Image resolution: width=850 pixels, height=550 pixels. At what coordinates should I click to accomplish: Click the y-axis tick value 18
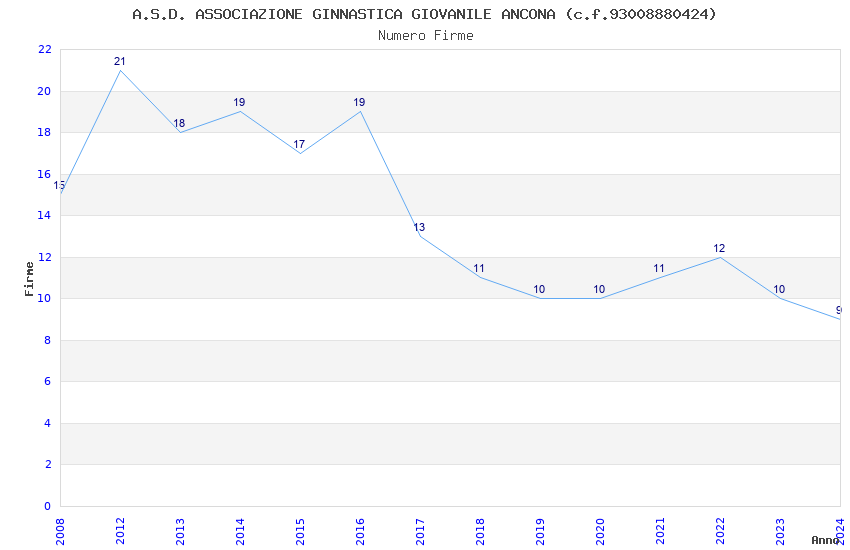44,132
